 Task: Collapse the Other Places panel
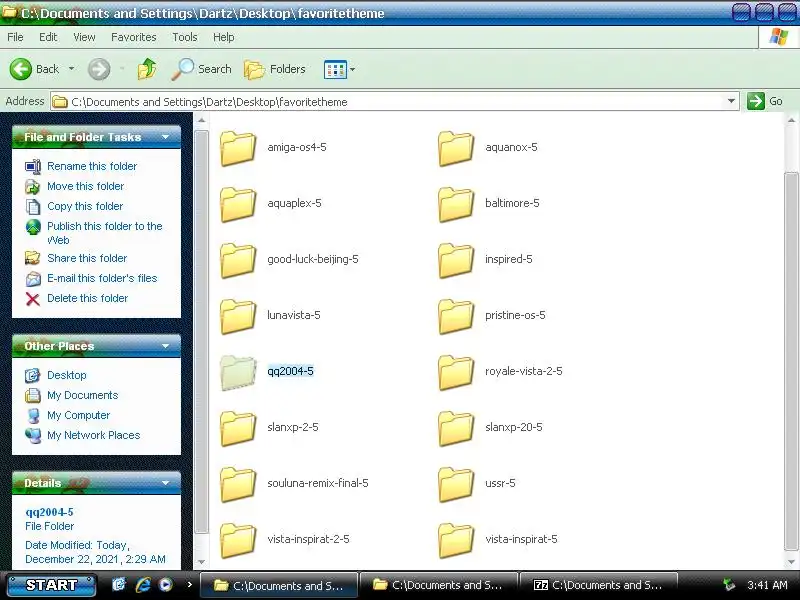(x=165, y=346)
